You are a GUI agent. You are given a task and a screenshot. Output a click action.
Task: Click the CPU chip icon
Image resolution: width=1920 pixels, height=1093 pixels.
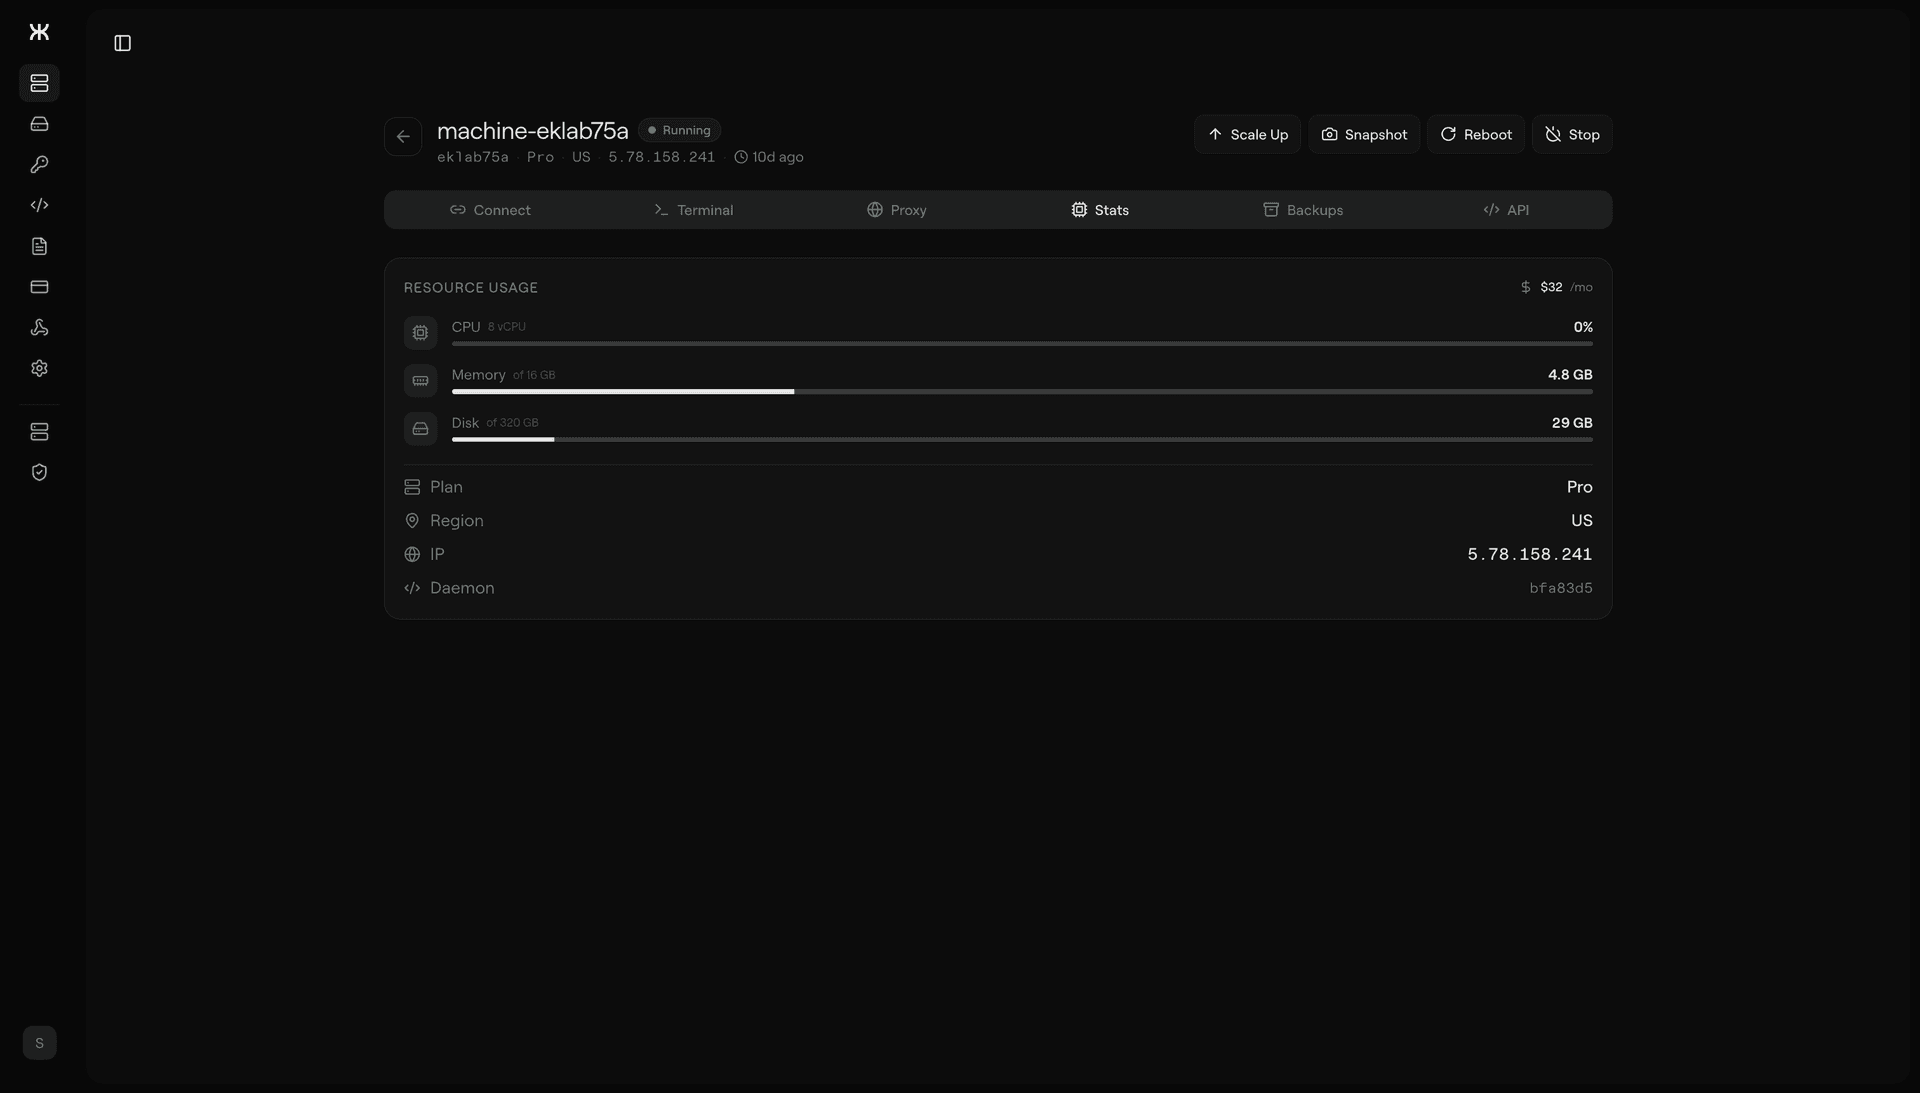click(x=420, y=333)
